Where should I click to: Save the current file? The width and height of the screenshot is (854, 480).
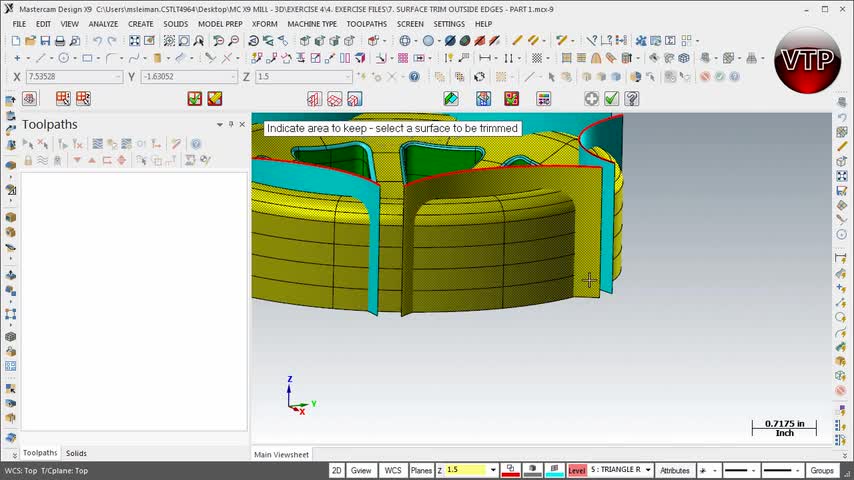[x=45, y=41]
